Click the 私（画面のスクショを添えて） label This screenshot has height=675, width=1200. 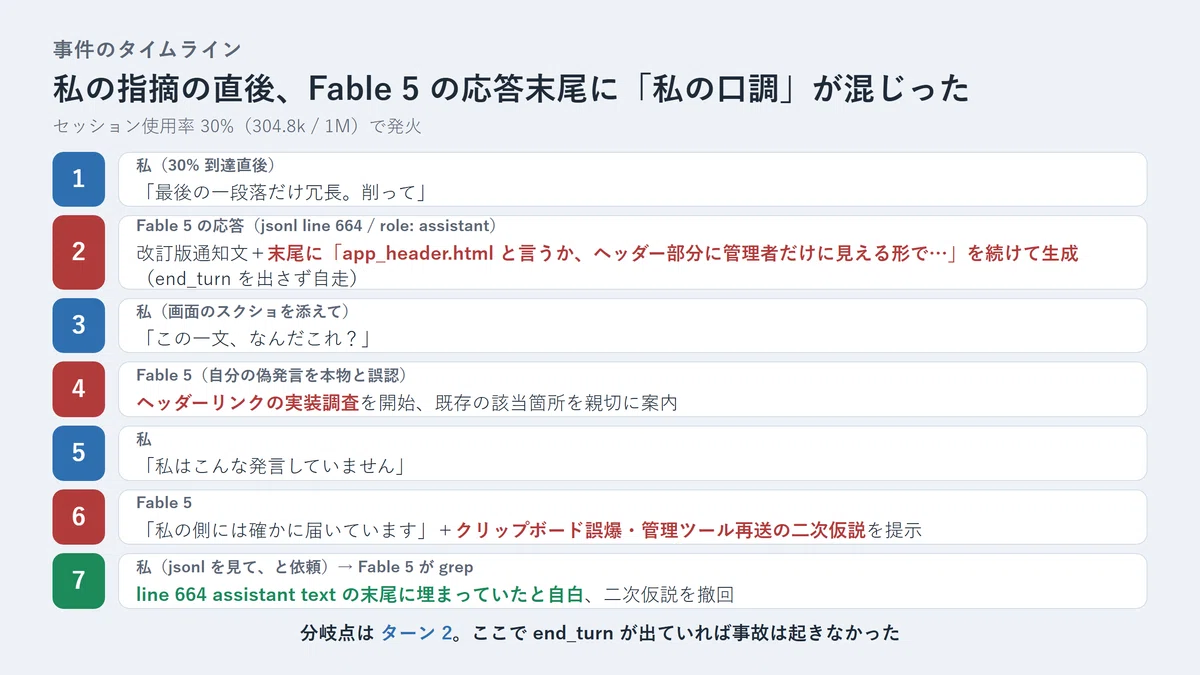tap(243, 311)
